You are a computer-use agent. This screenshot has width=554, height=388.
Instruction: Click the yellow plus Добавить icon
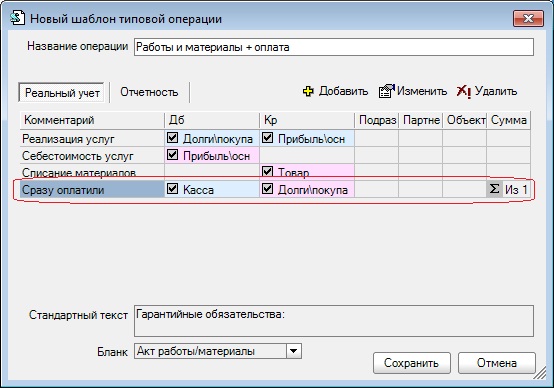pos(308,92)
